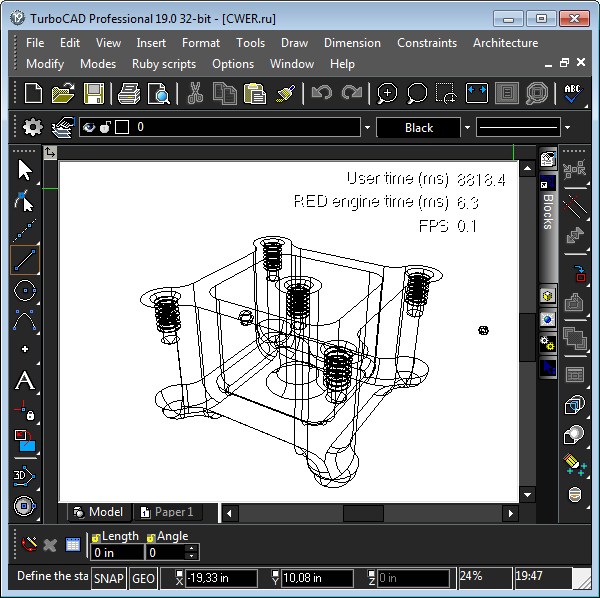Screen dimensions: 600x598
Task: Toggle the Length lock checkbox
Action: 96,537
